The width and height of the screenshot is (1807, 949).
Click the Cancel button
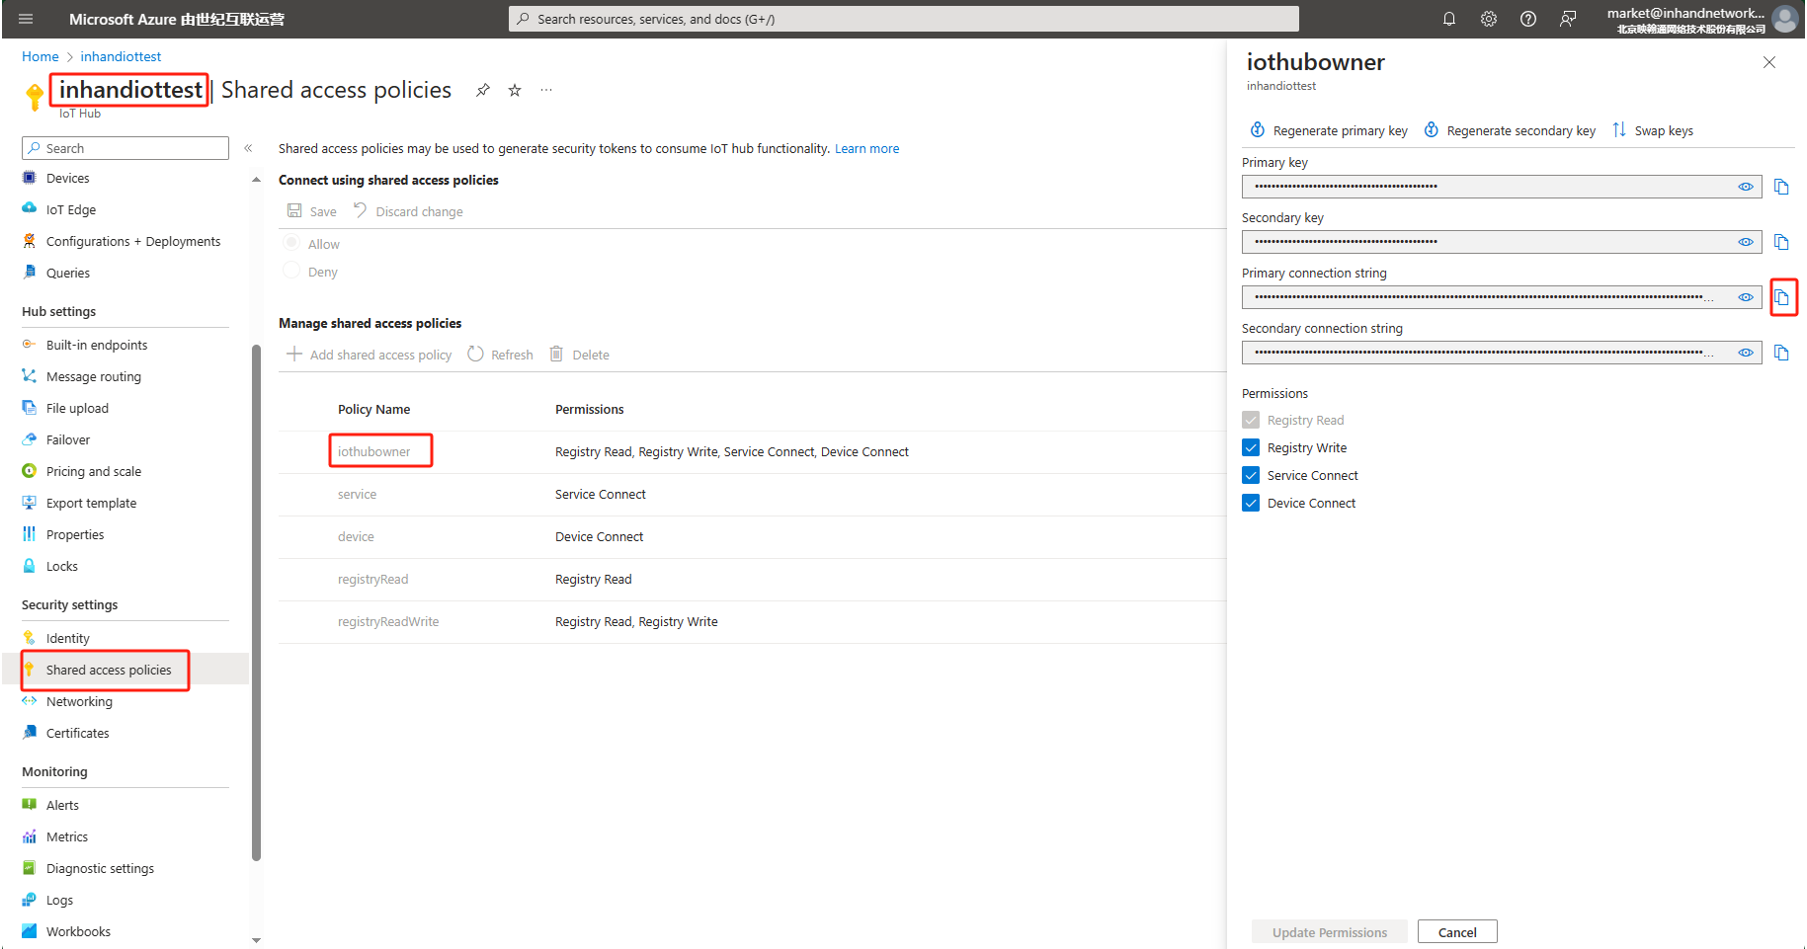pyautogui.click(x=1456, y=932)
